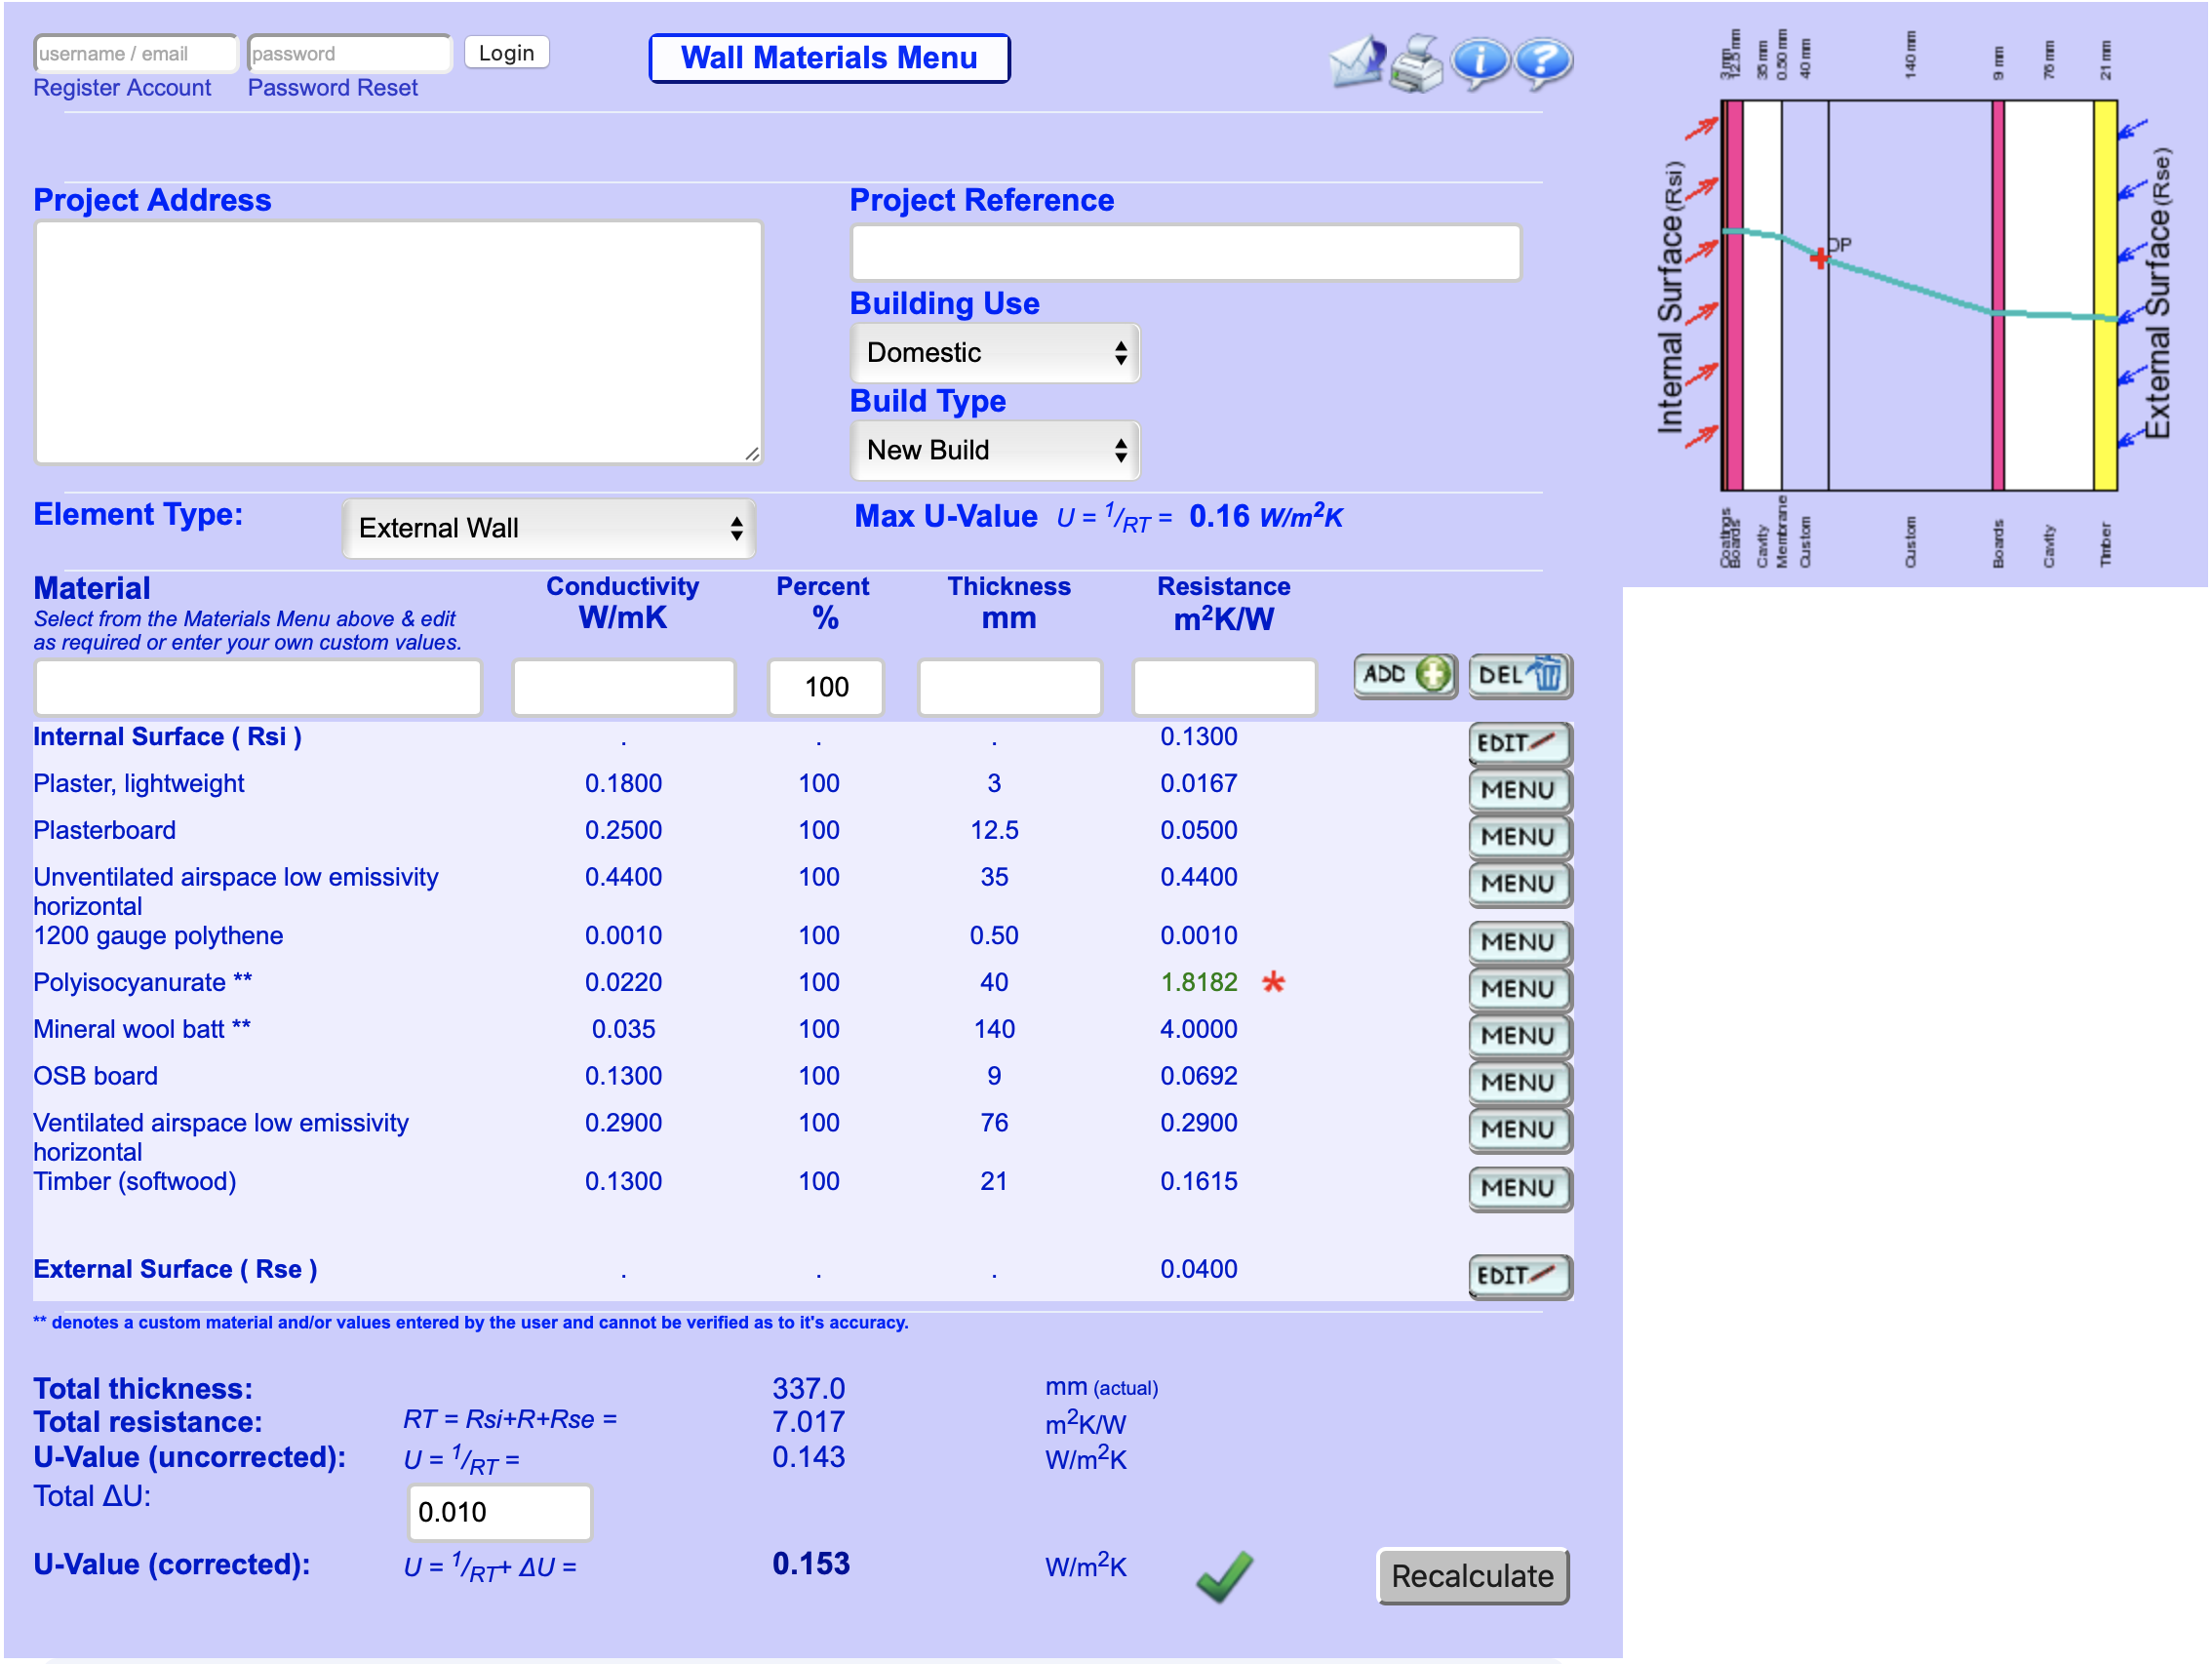Open the Element Type External Wall dropdown

(549, 529)
